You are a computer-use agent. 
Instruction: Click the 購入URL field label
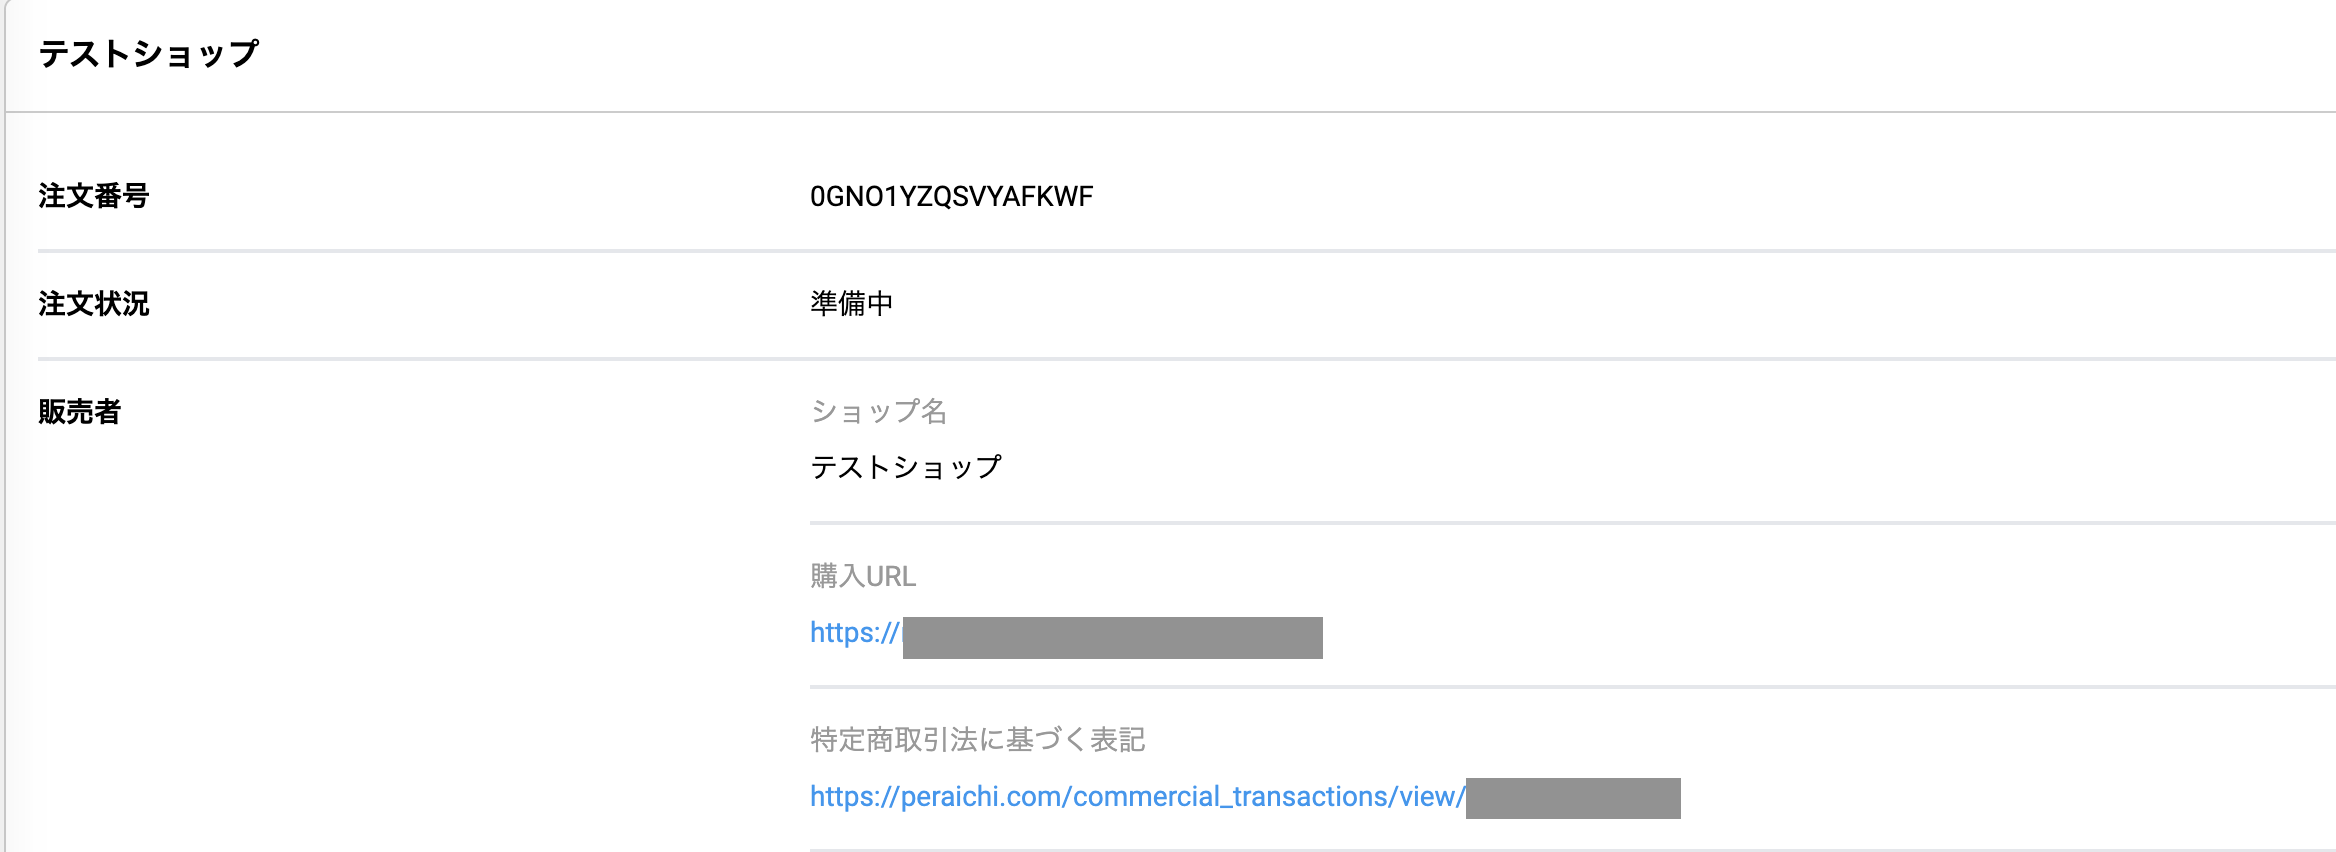click(x=862, y=576)
